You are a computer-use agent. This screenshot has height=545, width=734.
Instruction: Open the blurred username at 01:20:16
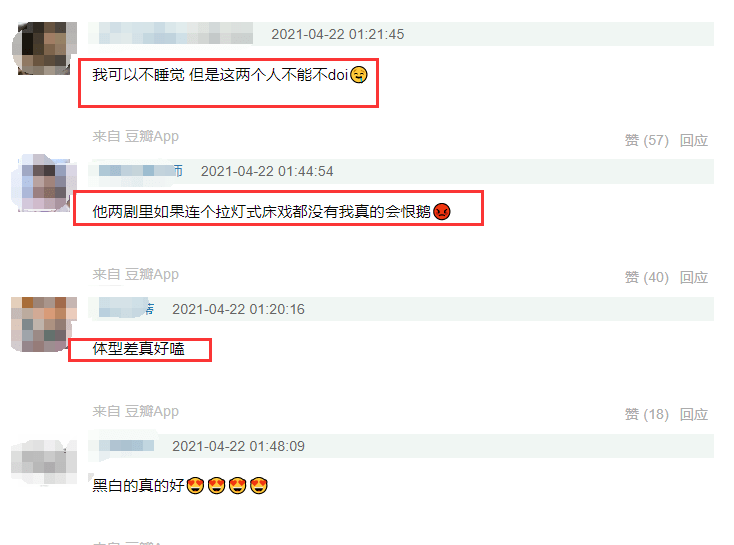point(126,309)
